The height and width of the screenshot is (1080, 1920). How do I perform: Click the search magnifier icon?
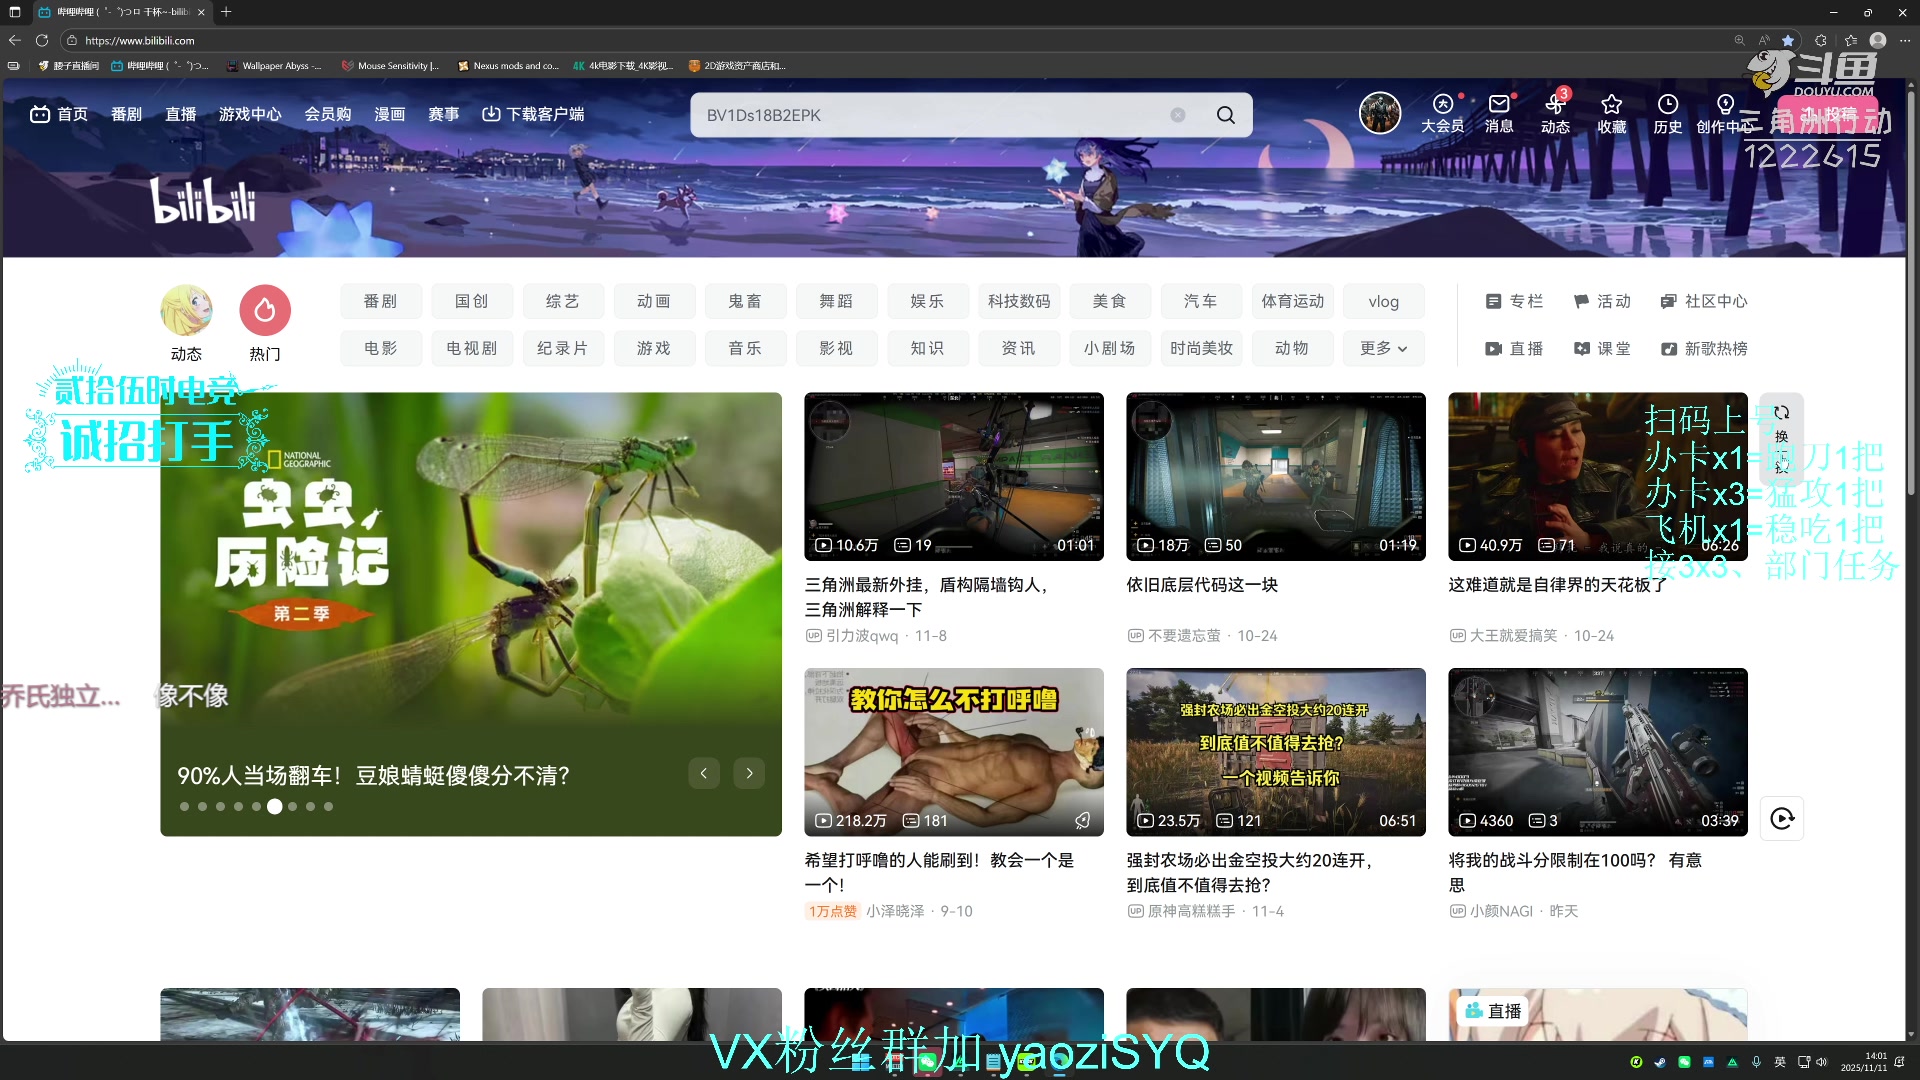(x=1225, y=114)
